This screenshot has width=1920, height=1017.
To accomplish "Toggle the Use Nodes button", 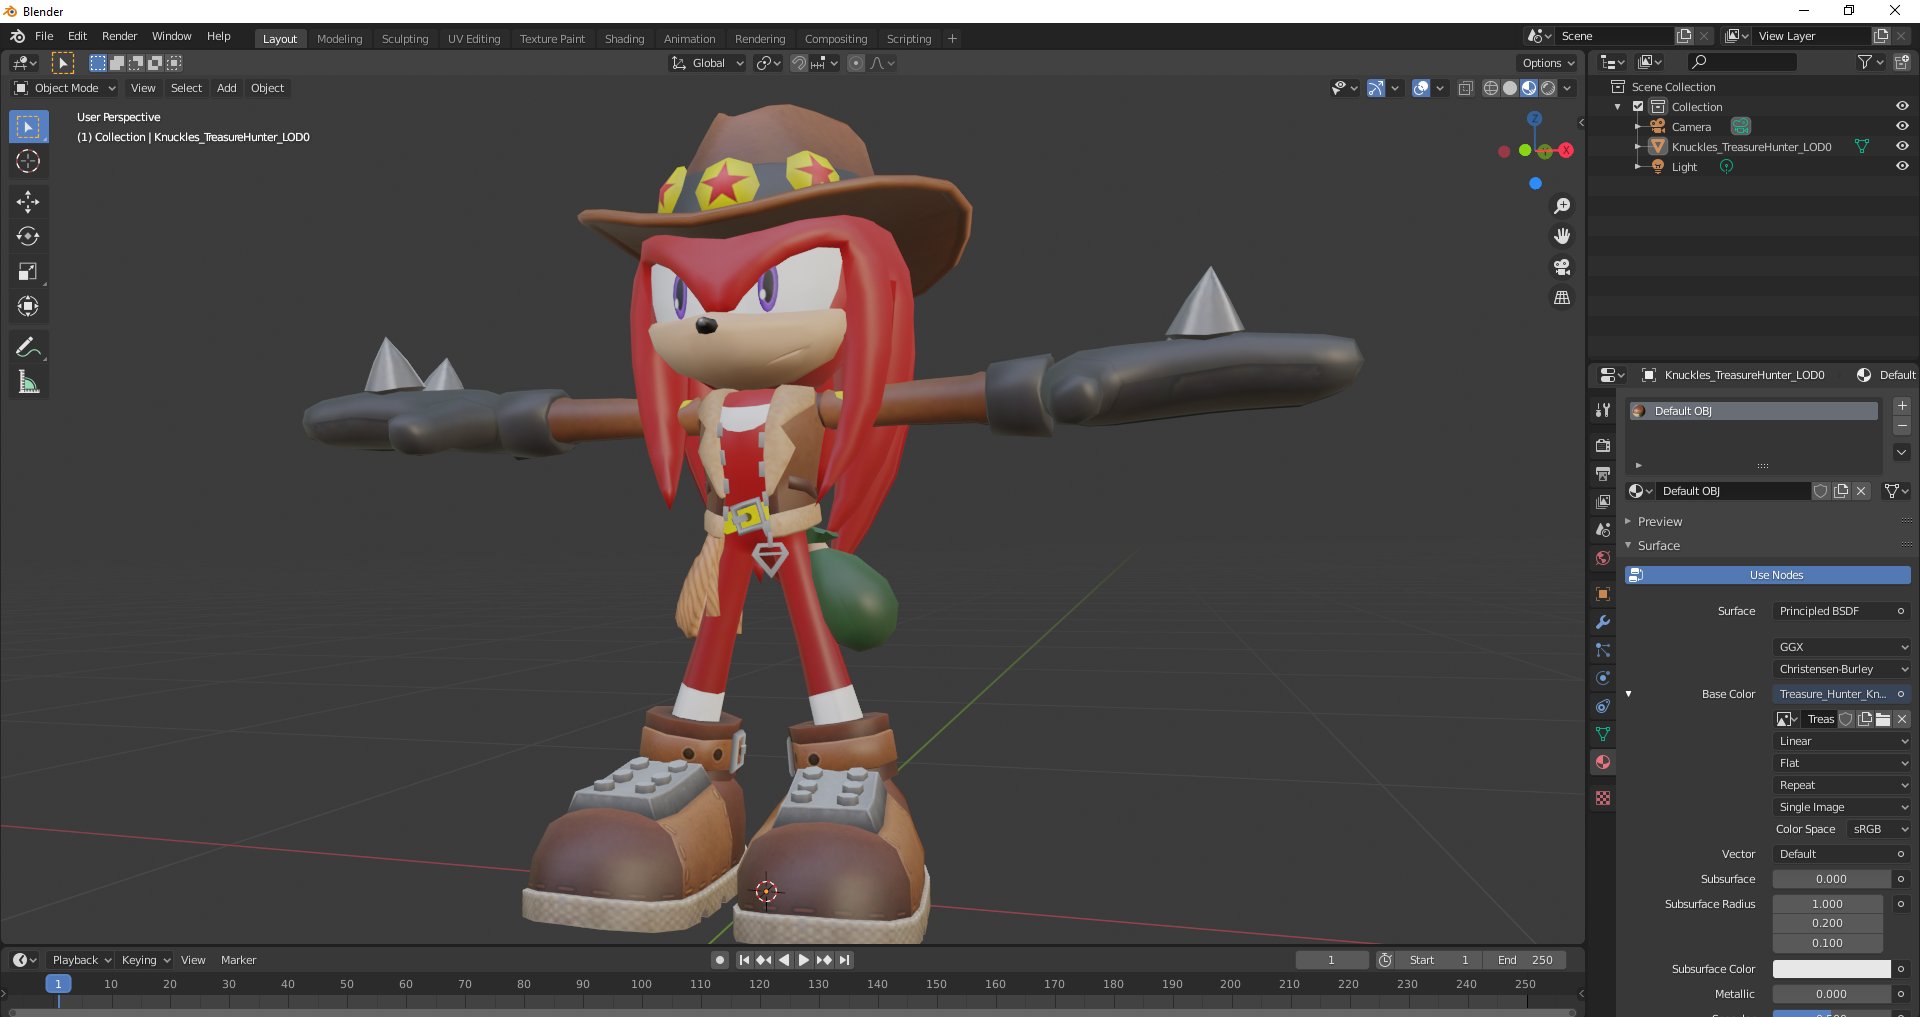I will pyautogui.click(x=1767, y=575).
